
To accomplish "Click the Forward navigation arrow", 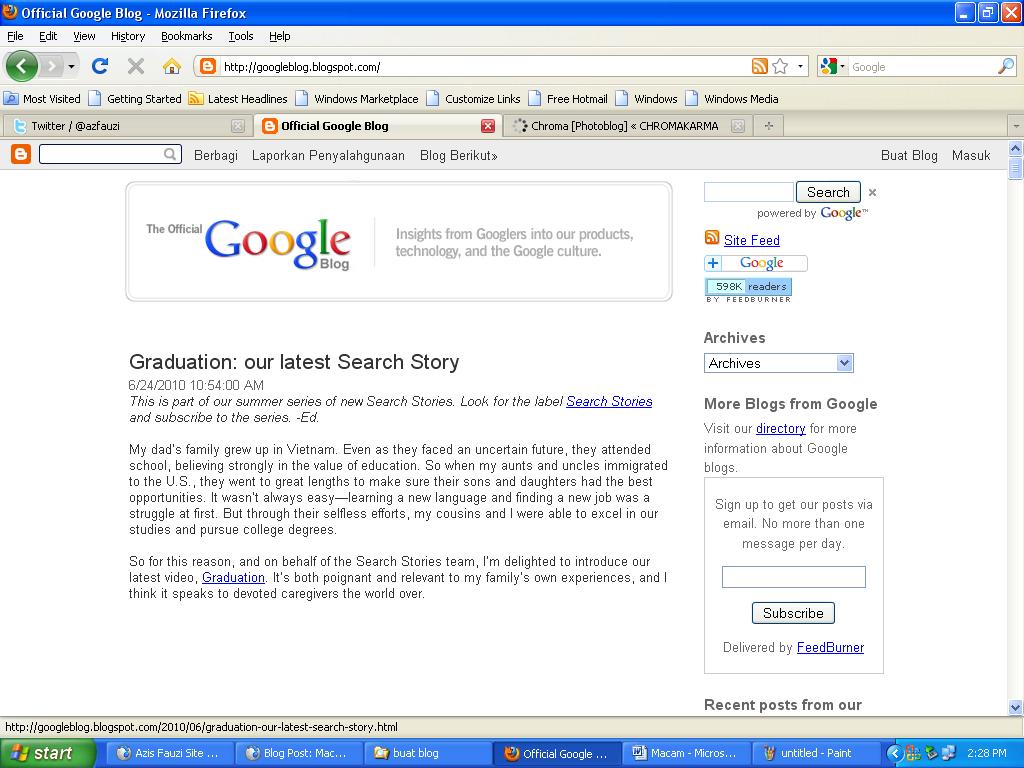I will coord(52,66).
